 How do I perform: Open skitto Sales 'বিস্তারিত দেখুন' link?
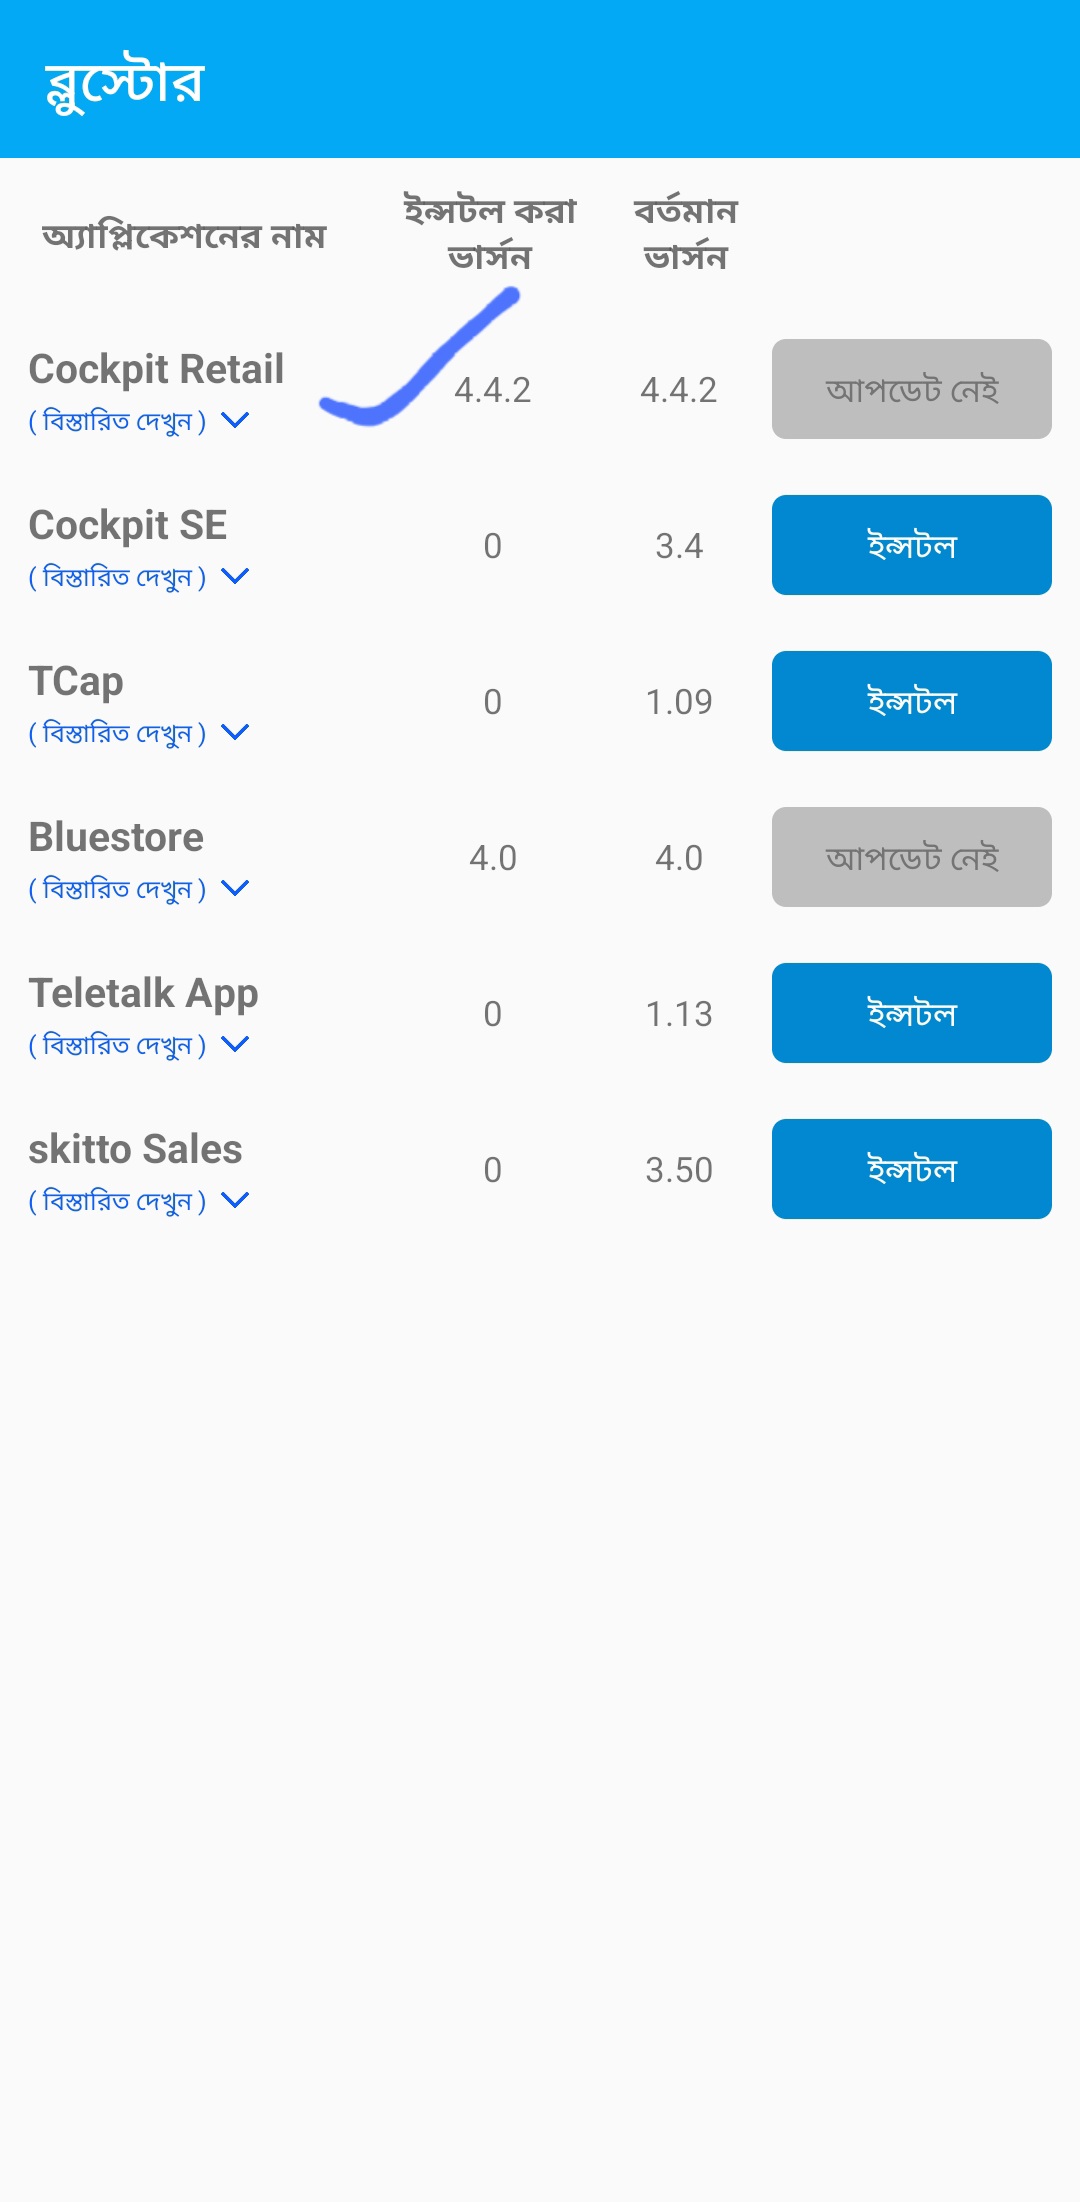(x=118, y=1202)
